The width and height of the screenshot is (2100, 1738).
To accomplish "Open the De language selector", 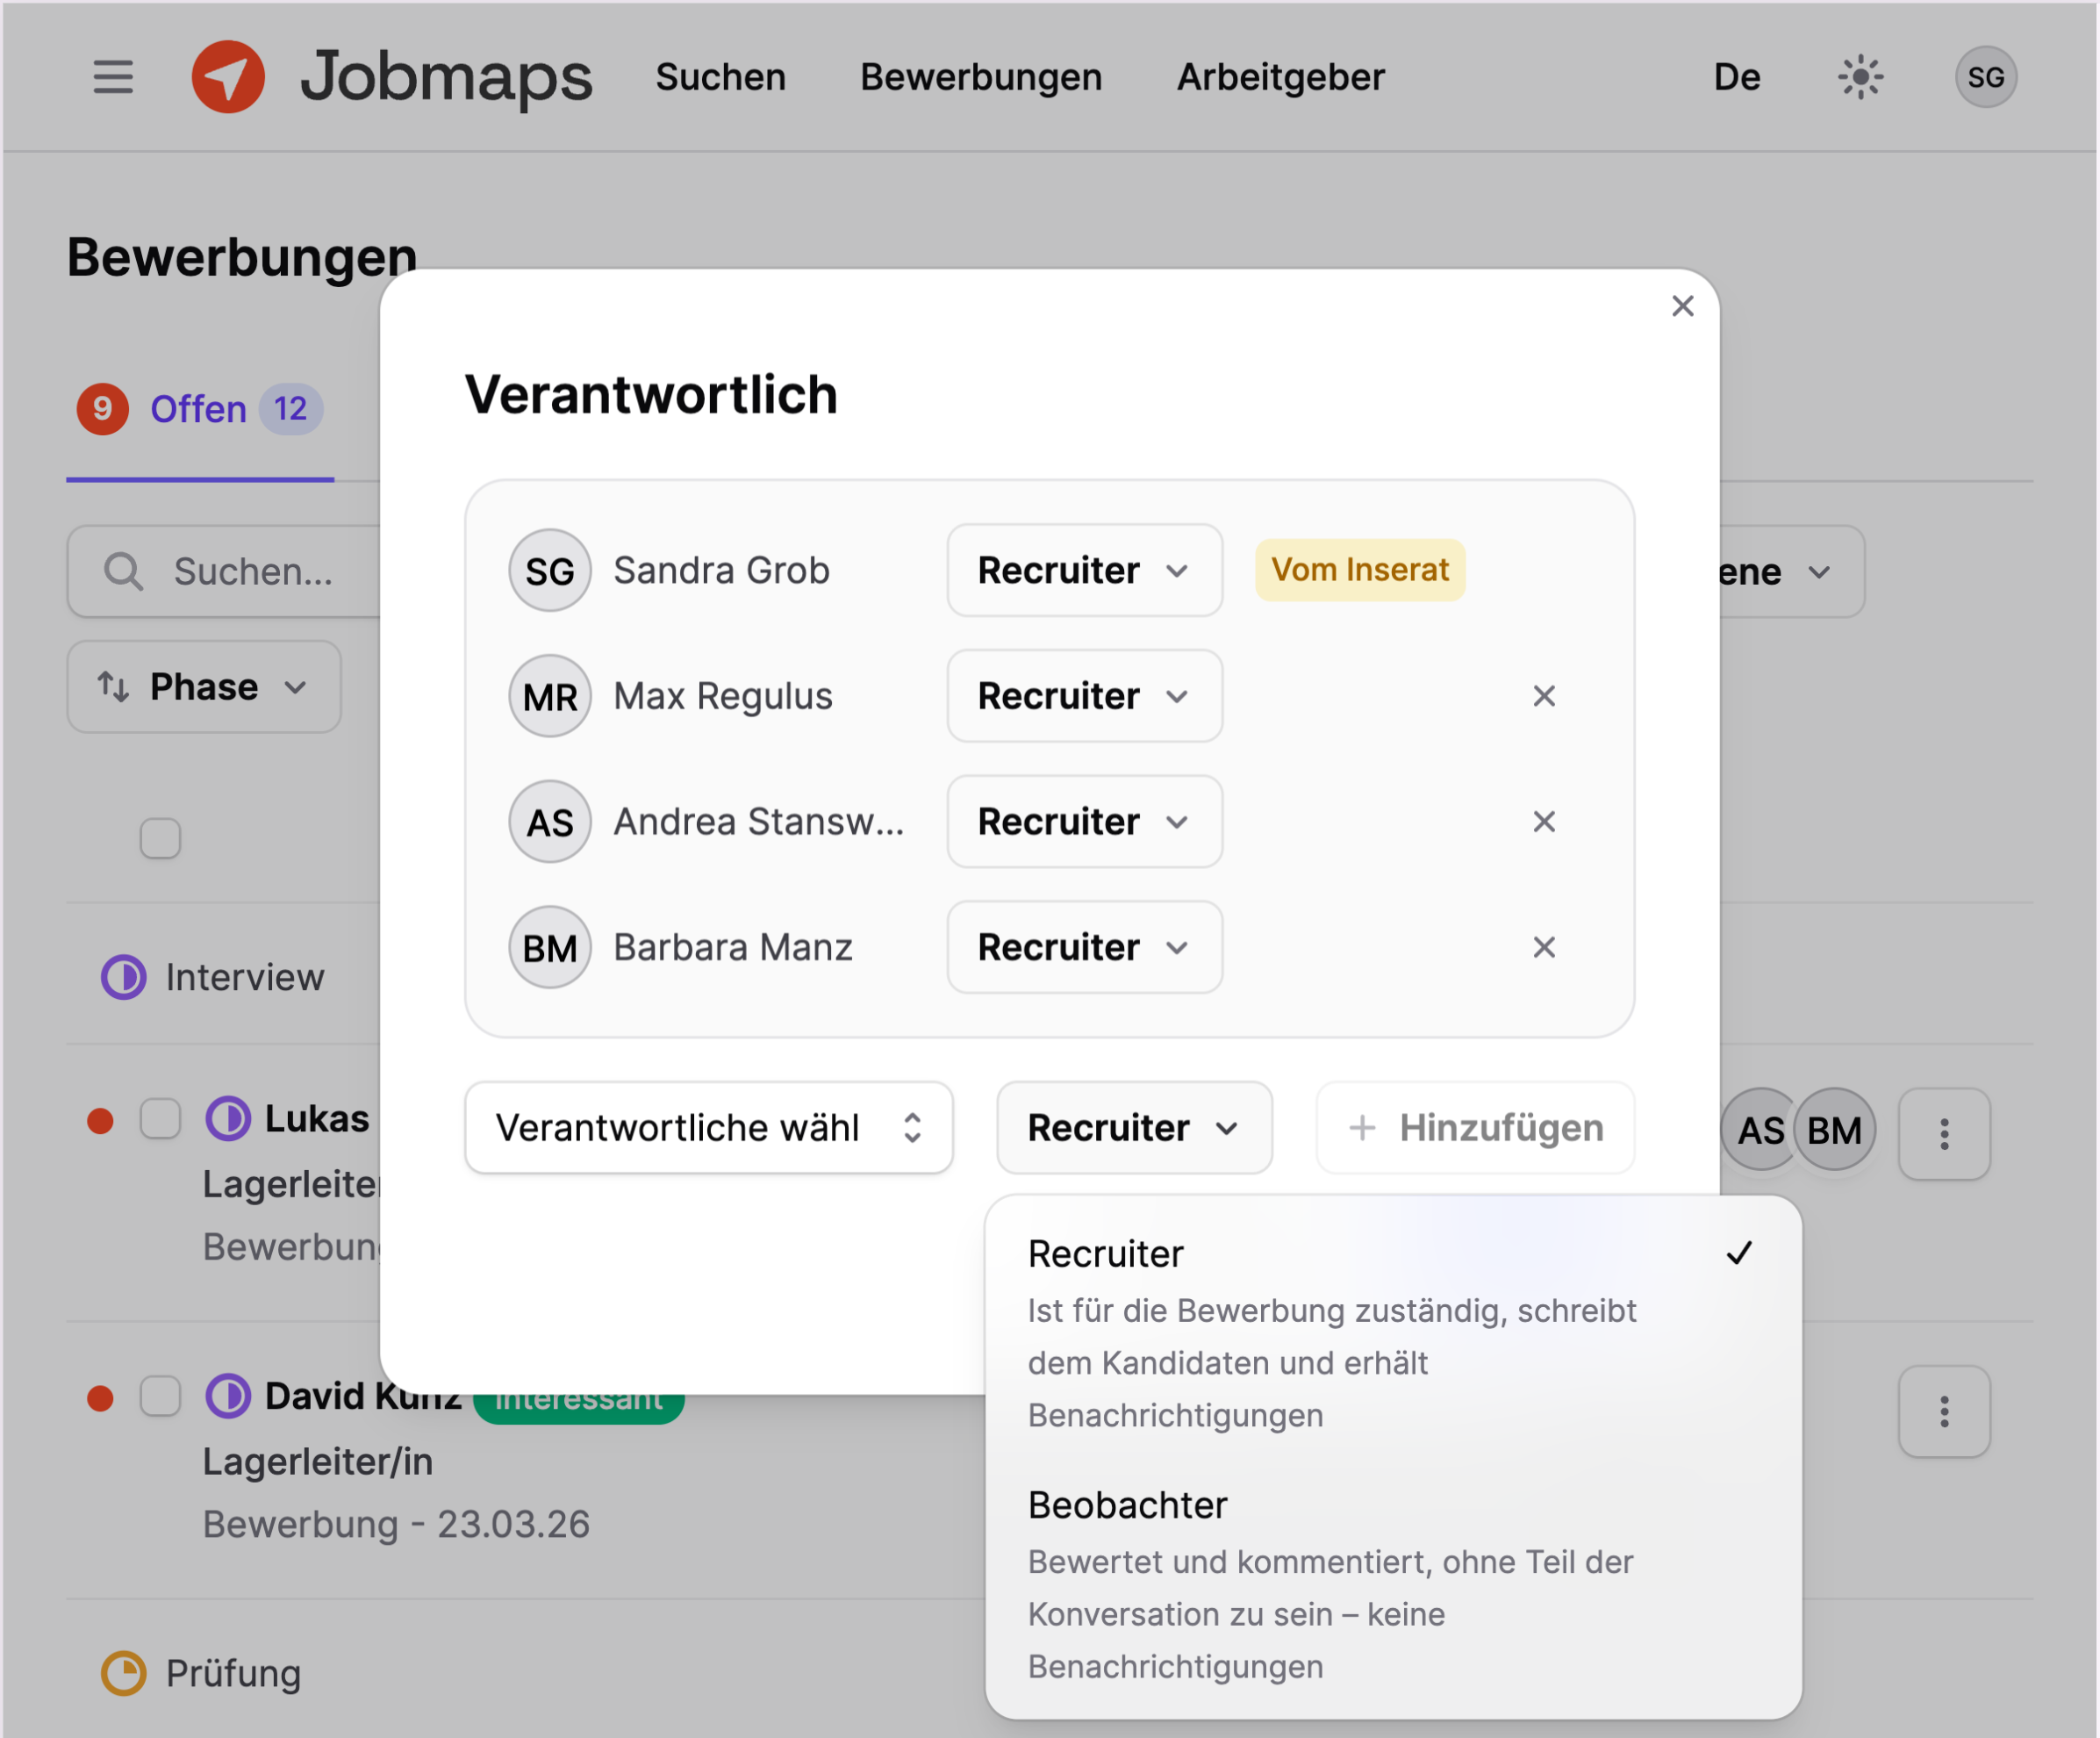I will pos(1736,77).
